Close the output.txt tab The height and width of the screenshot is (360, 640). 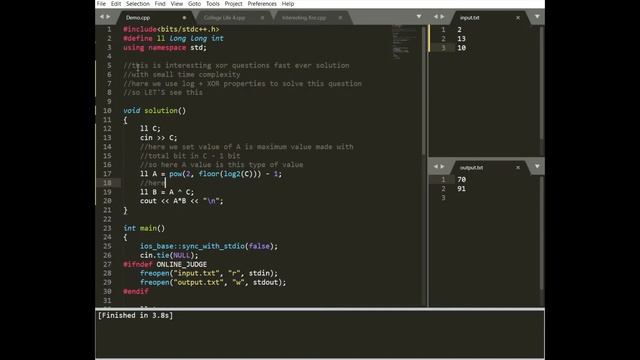pyautogui.click(x=518, y=167)
